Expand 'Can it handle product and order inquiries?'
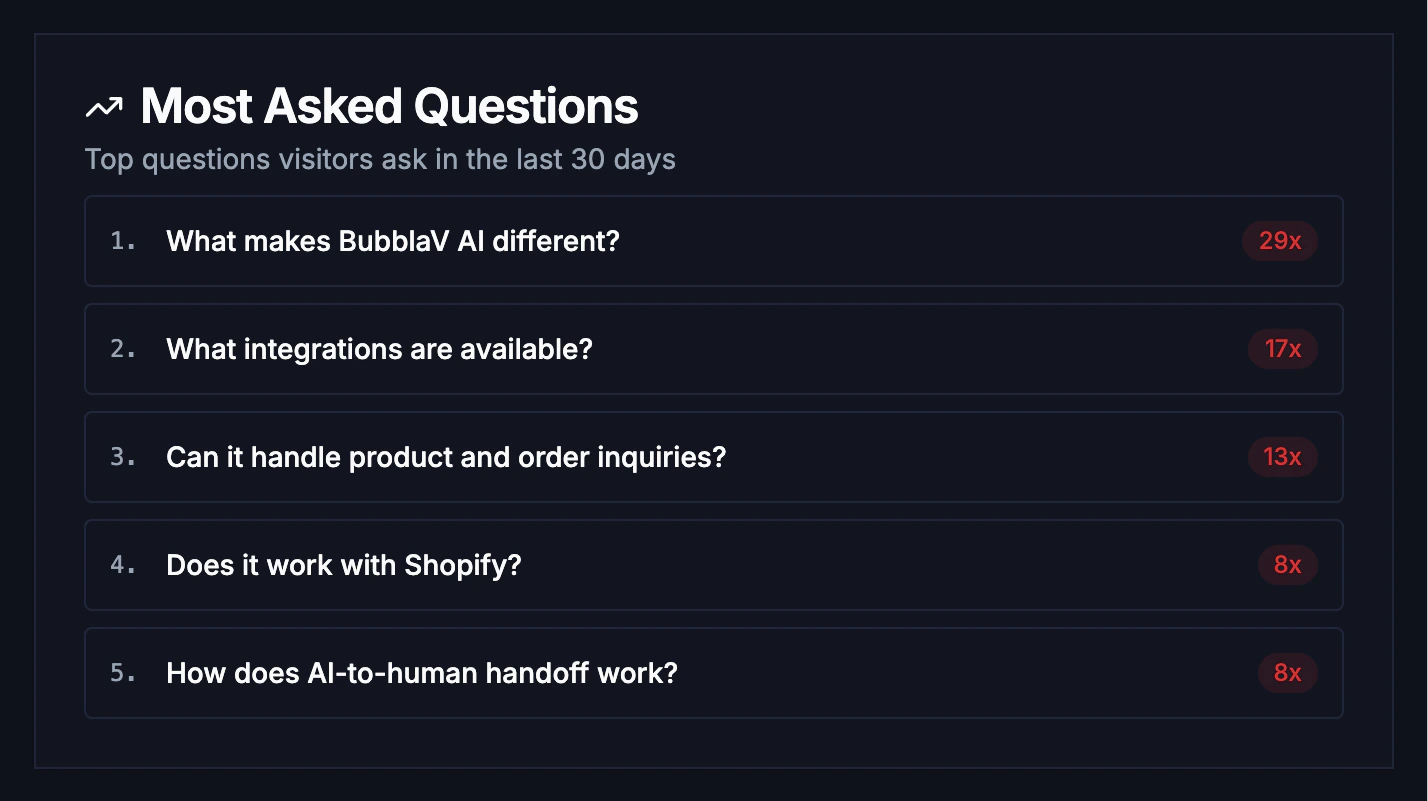This screenshot has width=1428, height=801. pyautogui.click(x=446, y=457)
